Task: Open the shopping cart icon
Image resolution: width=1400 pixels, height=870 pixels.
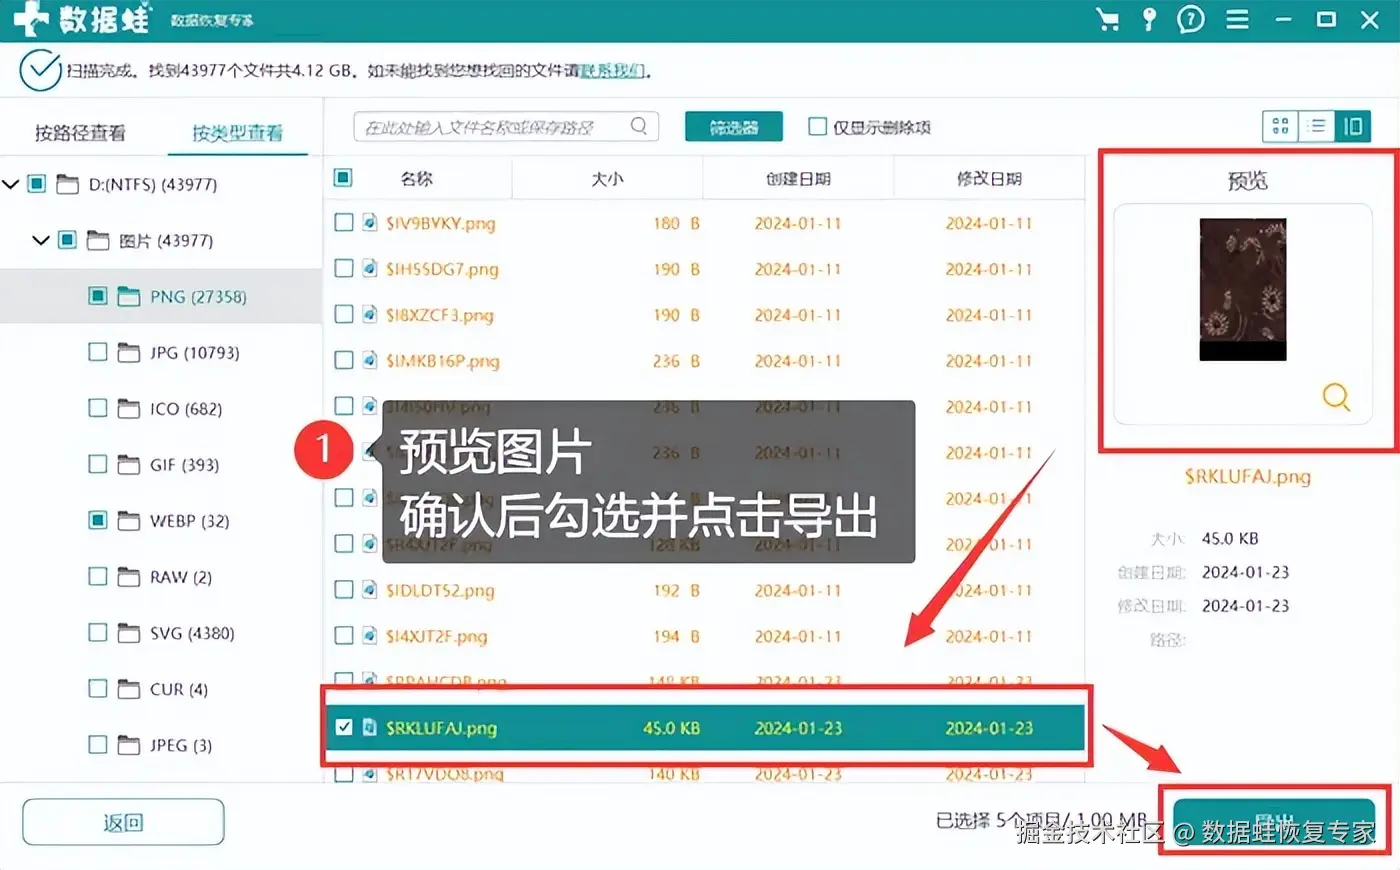Action: [x=1107, y=19]
